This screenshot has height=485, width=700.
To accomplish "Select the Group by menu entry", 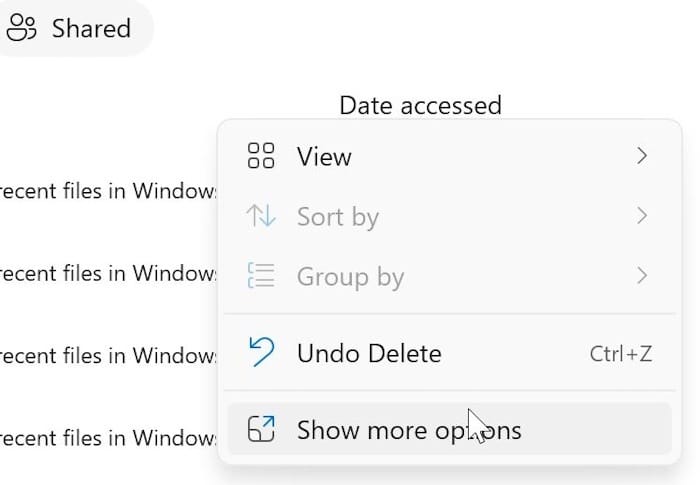I will (x=350, y=277).
